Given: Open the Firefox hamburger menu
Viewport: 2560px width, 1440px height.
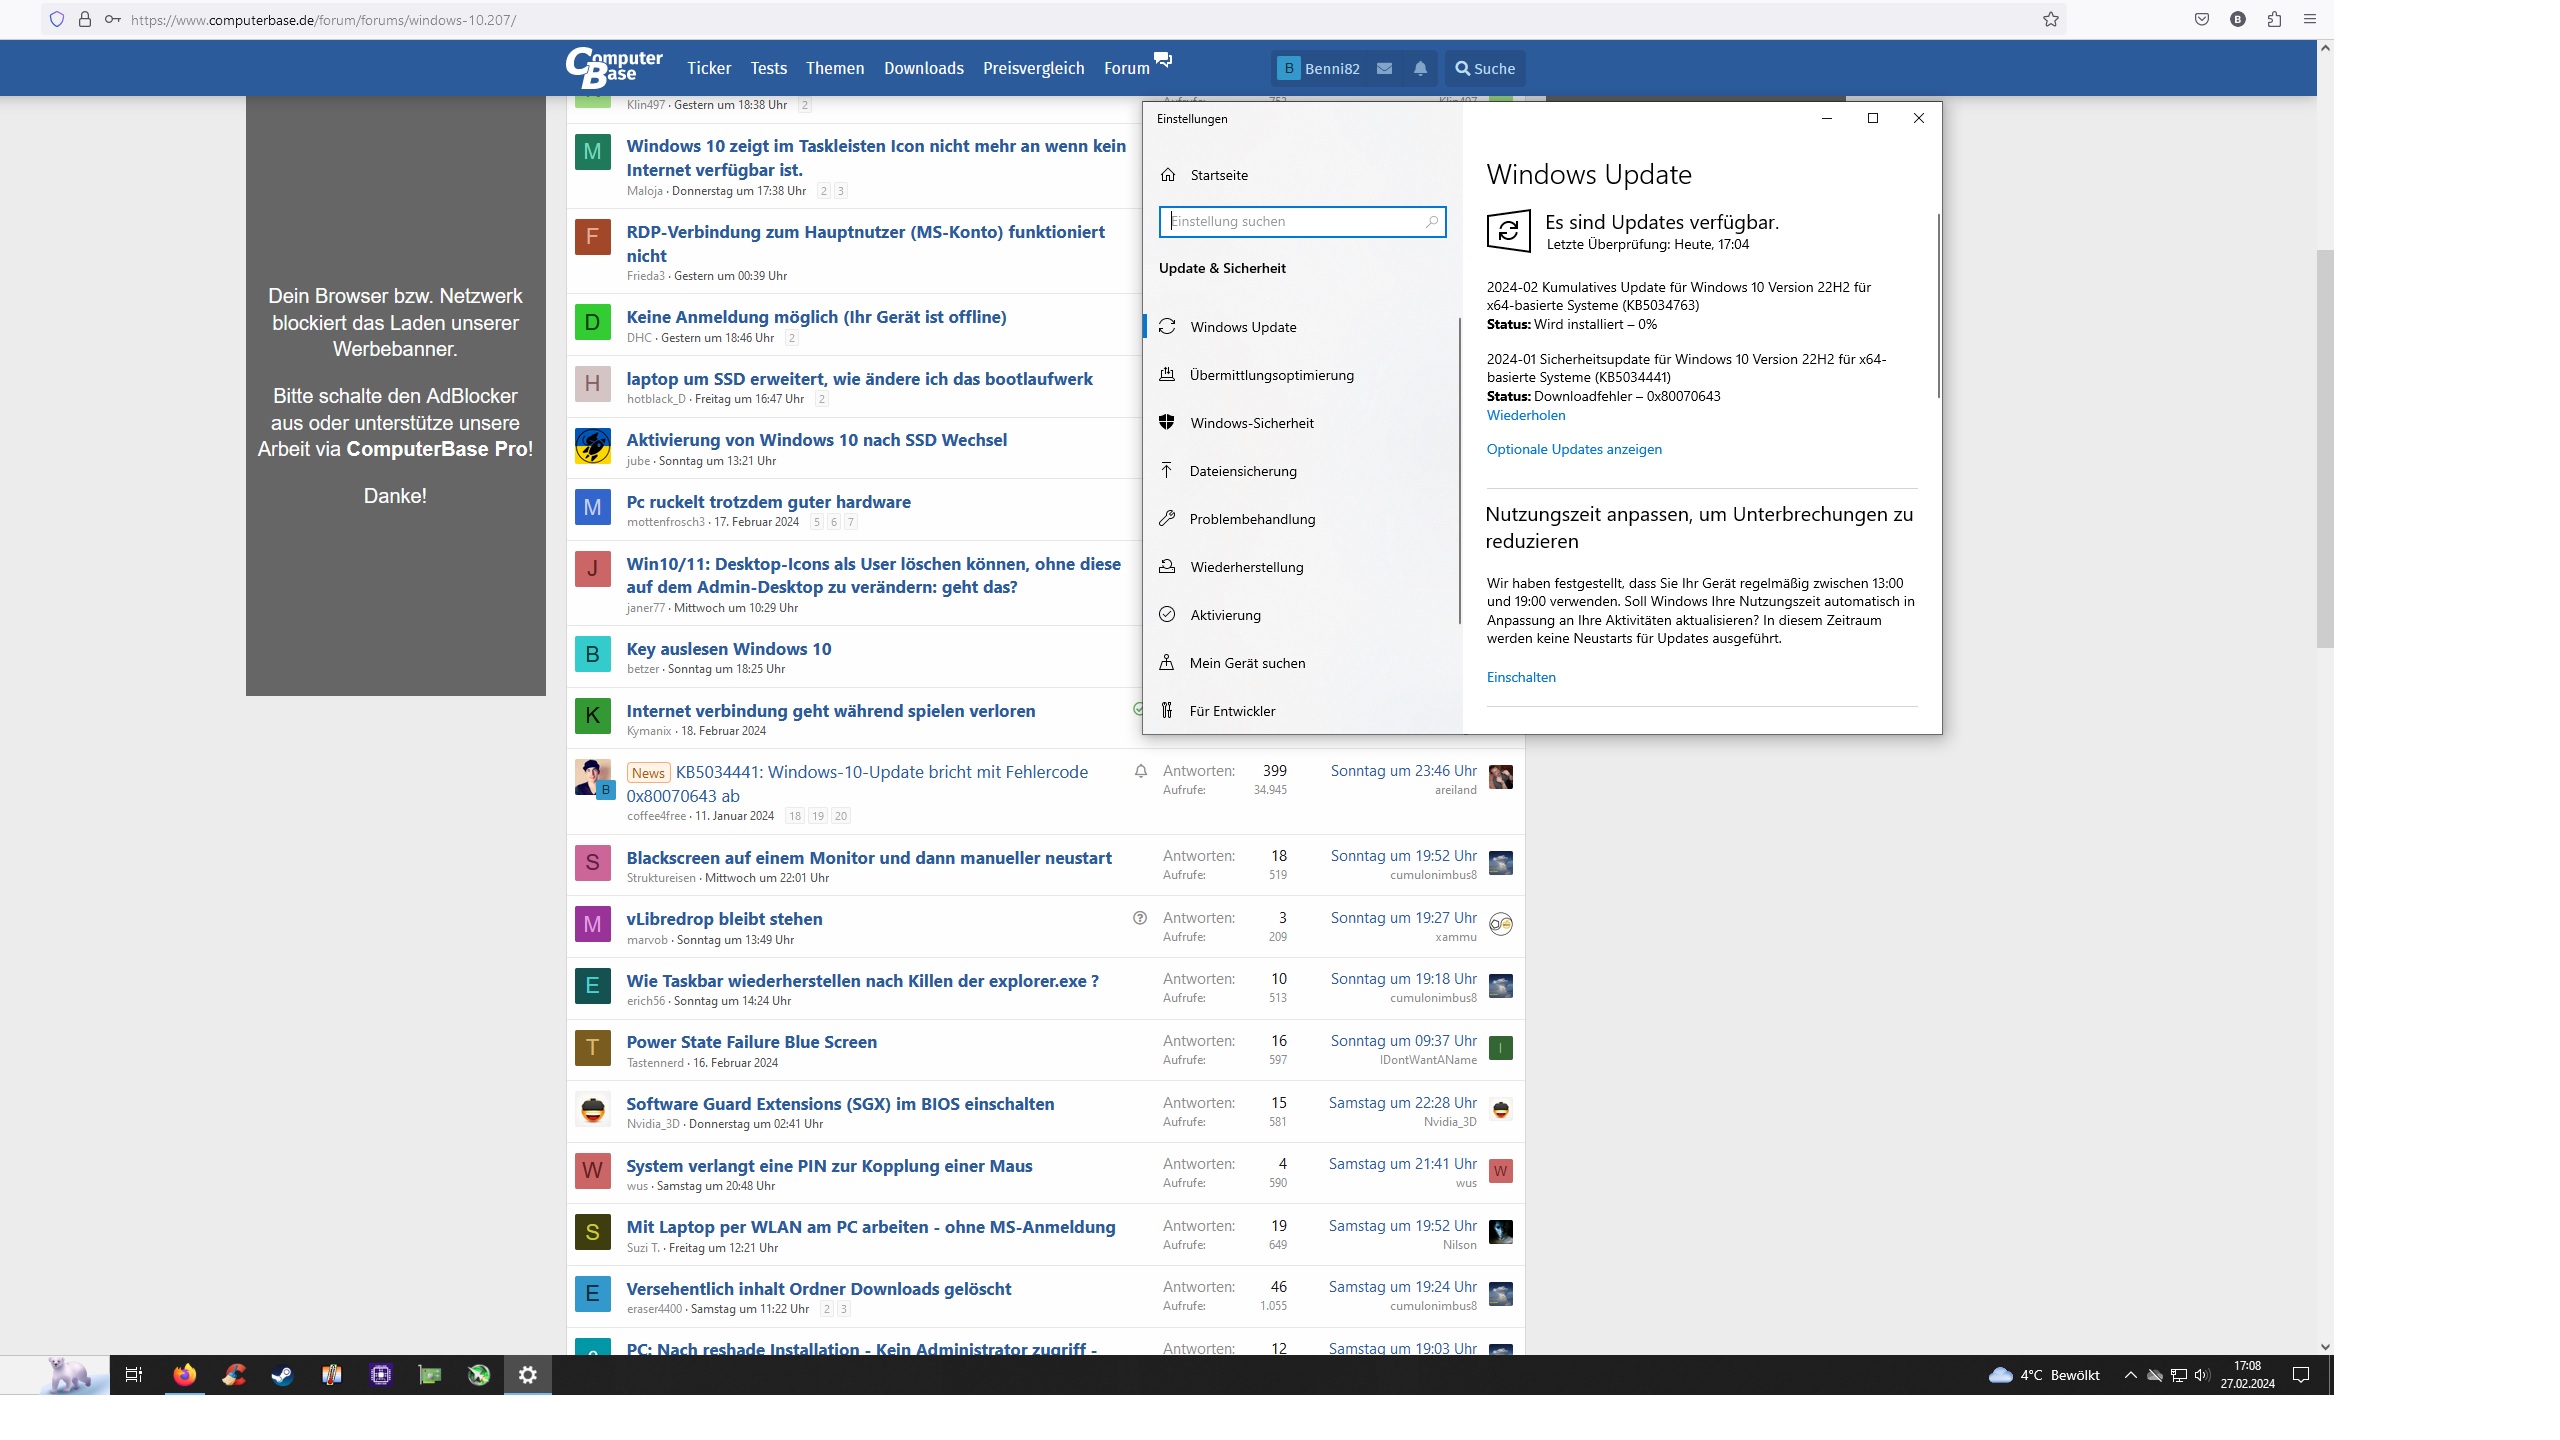Looking at the screenshot, I should tap(2310, 19).
